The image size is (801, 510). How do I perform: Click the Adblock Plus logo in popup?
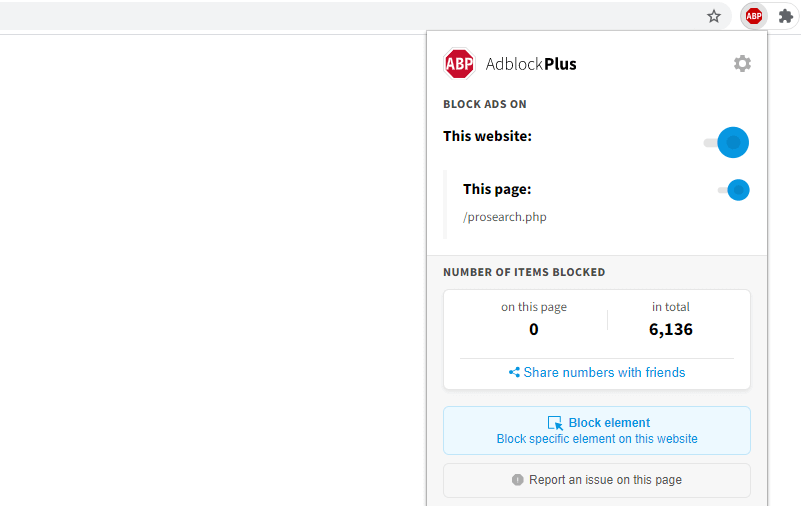click(x=459, y=64)
